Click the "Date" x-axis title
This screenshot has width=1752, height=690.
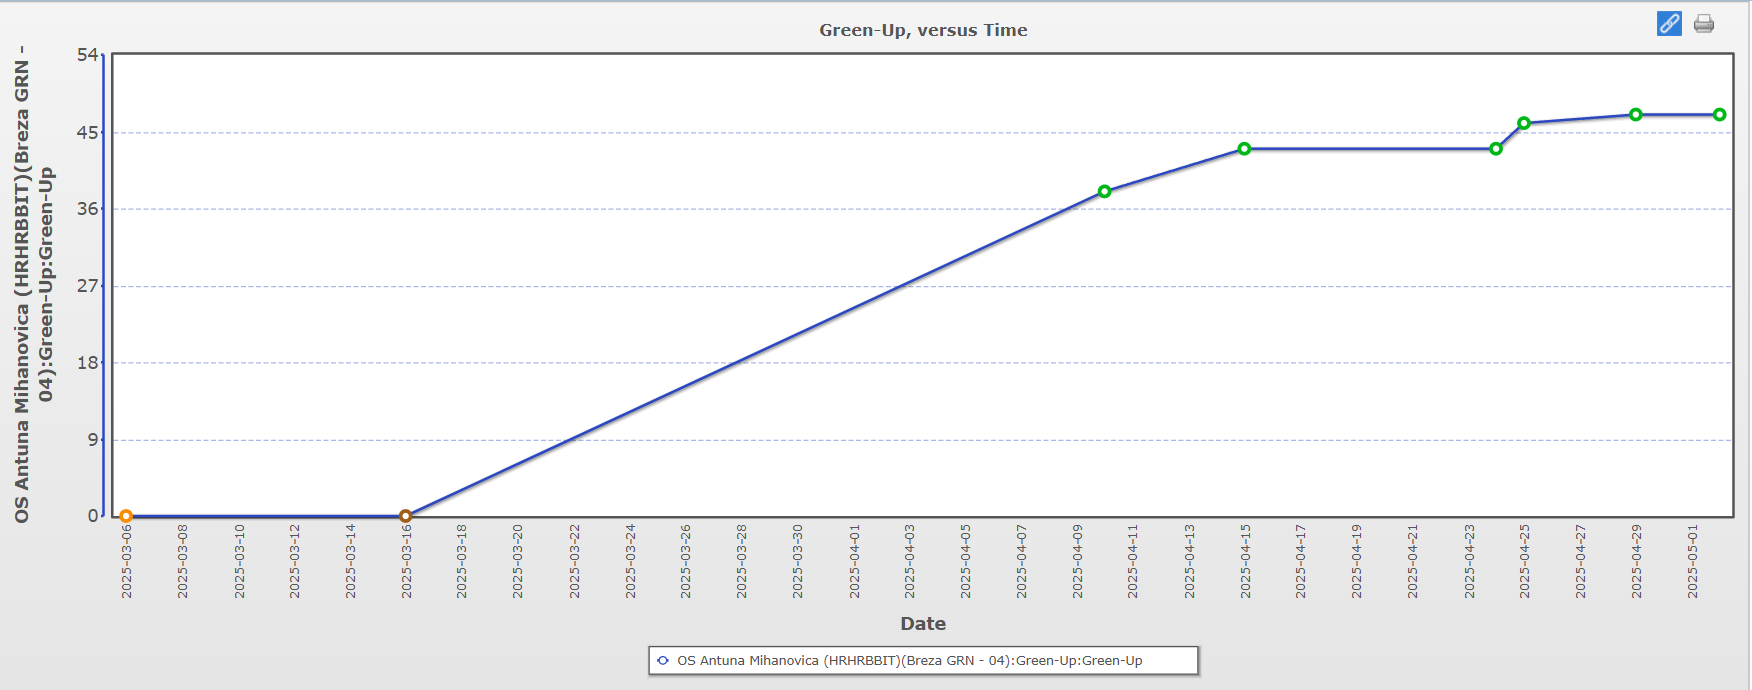tap(922, 624)
